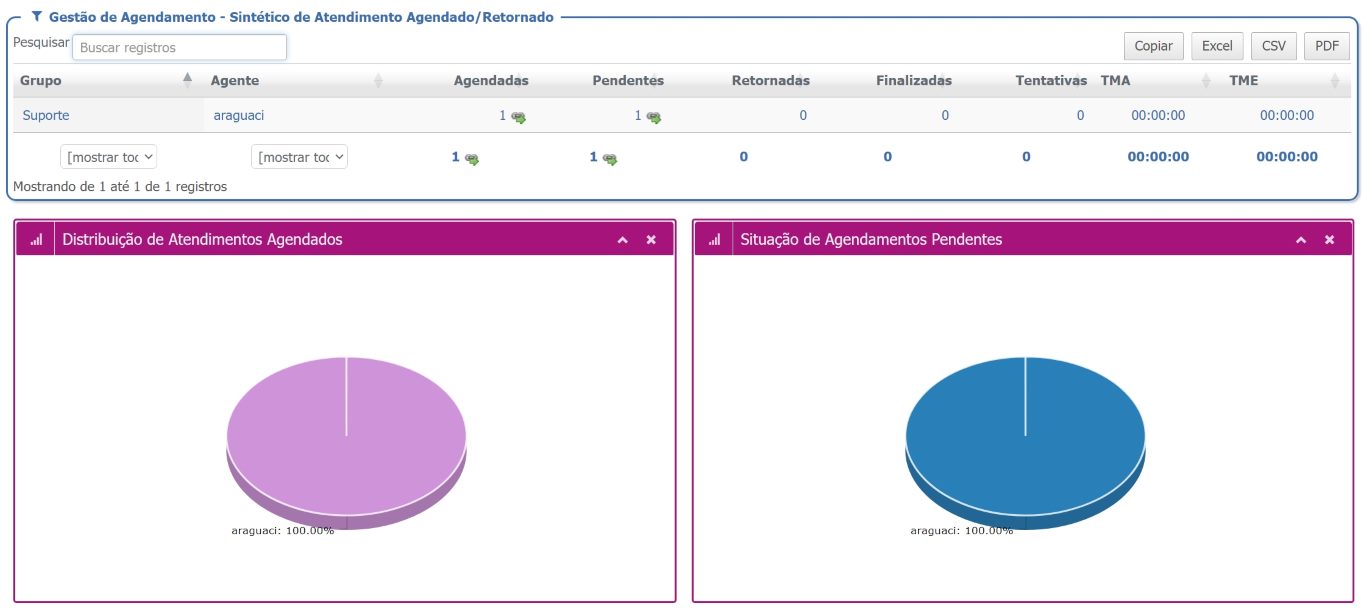The image size is (1366, 611).
Task: Focus the Buscar registros search field
Action: 179,47
